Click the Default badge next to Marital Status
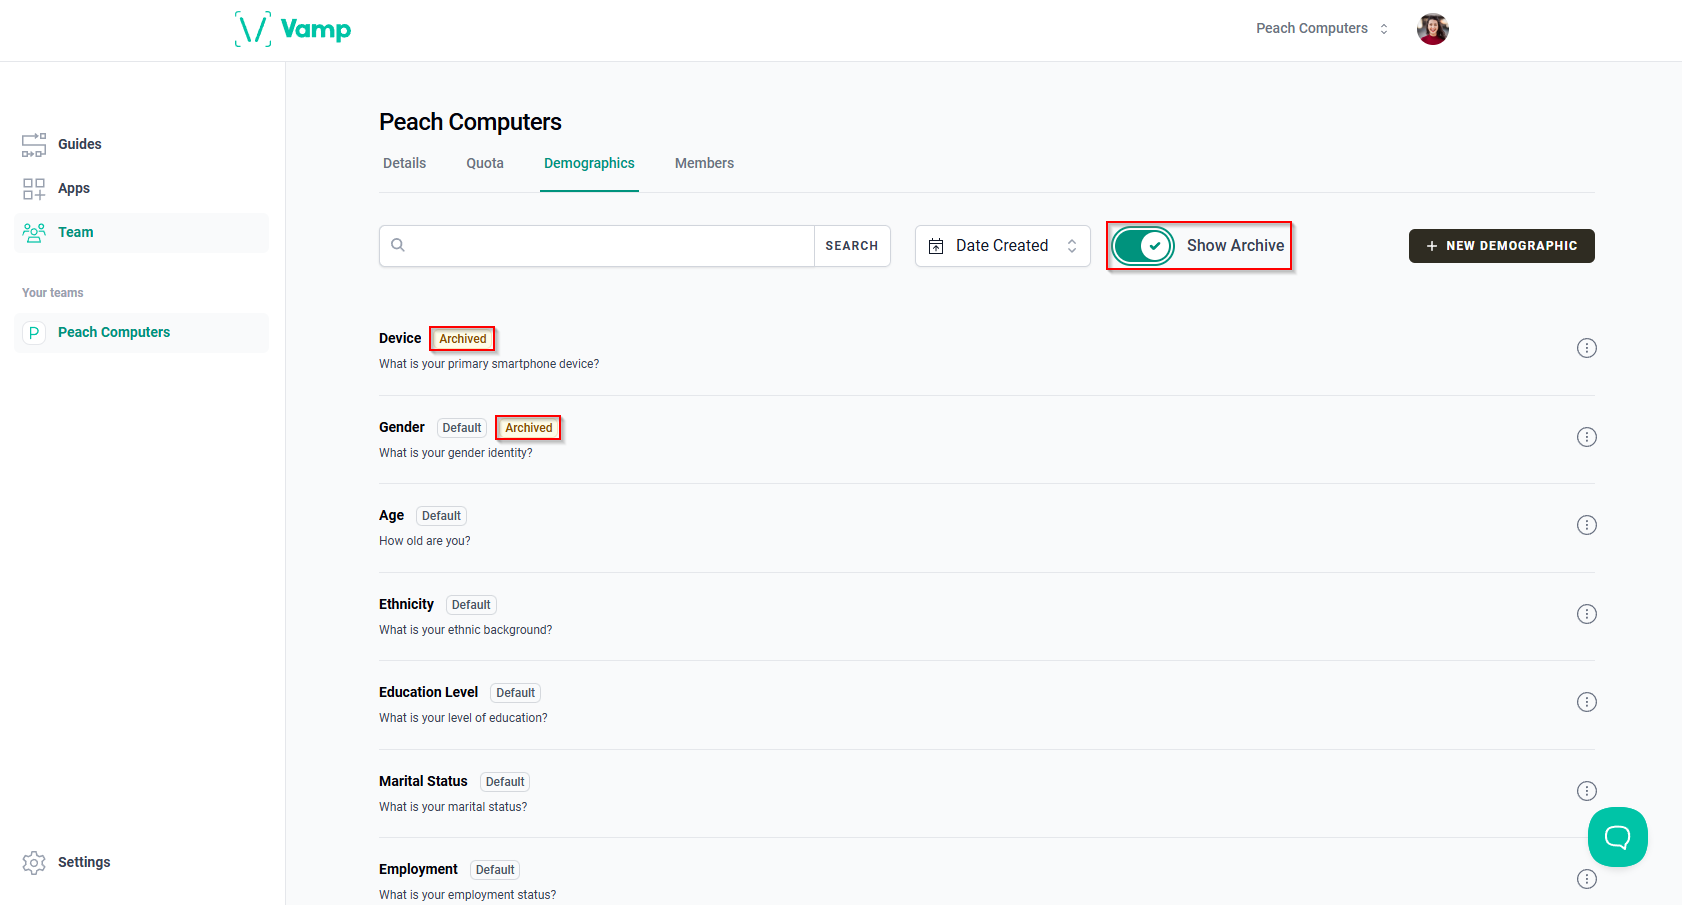Viewport: 1682px width, 905px height. coord(505,782)
